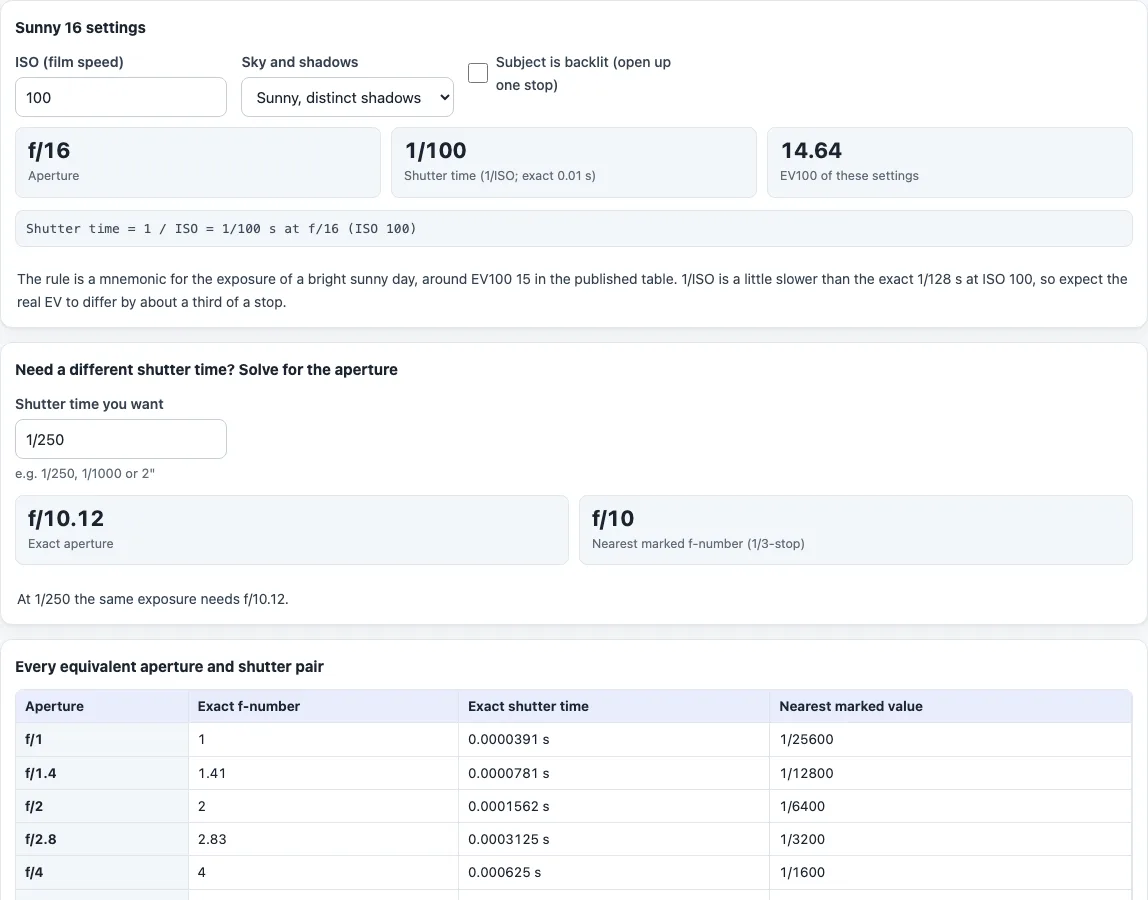Click the ISO film speed input field
Image resolution: width=1148 pixels, height=900 pixels.
121,97
